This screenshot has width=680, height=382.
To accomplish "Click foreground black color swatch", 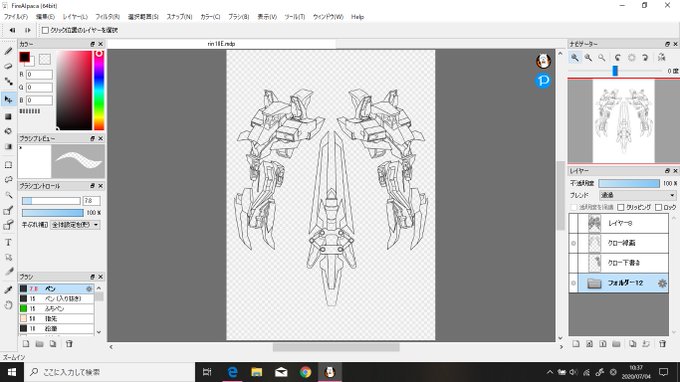I will [x=24, y=57].
